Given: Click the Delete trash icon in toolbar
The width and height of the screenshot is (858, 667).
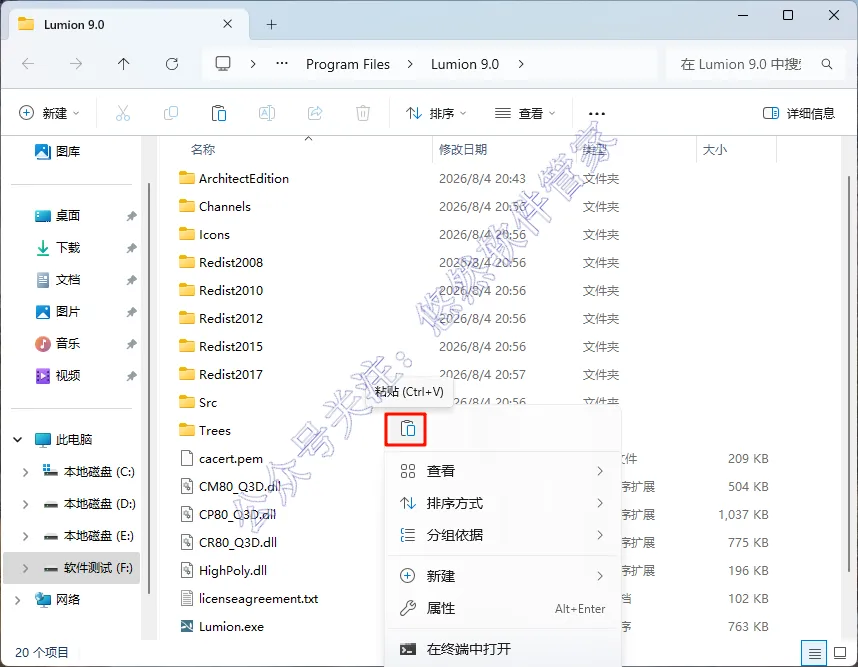Looking at the screenshot, I should (363, 113).
